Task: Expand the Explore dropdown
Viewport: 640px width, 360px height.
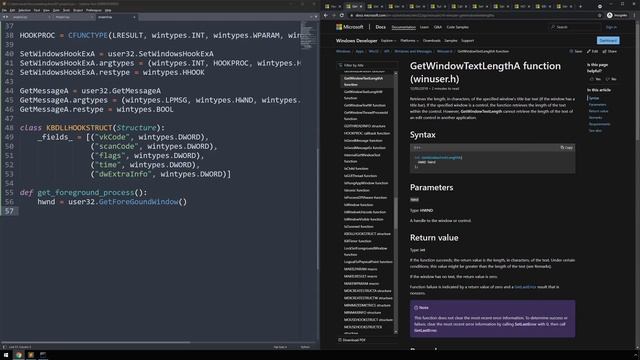Action: tap(389, 41)
